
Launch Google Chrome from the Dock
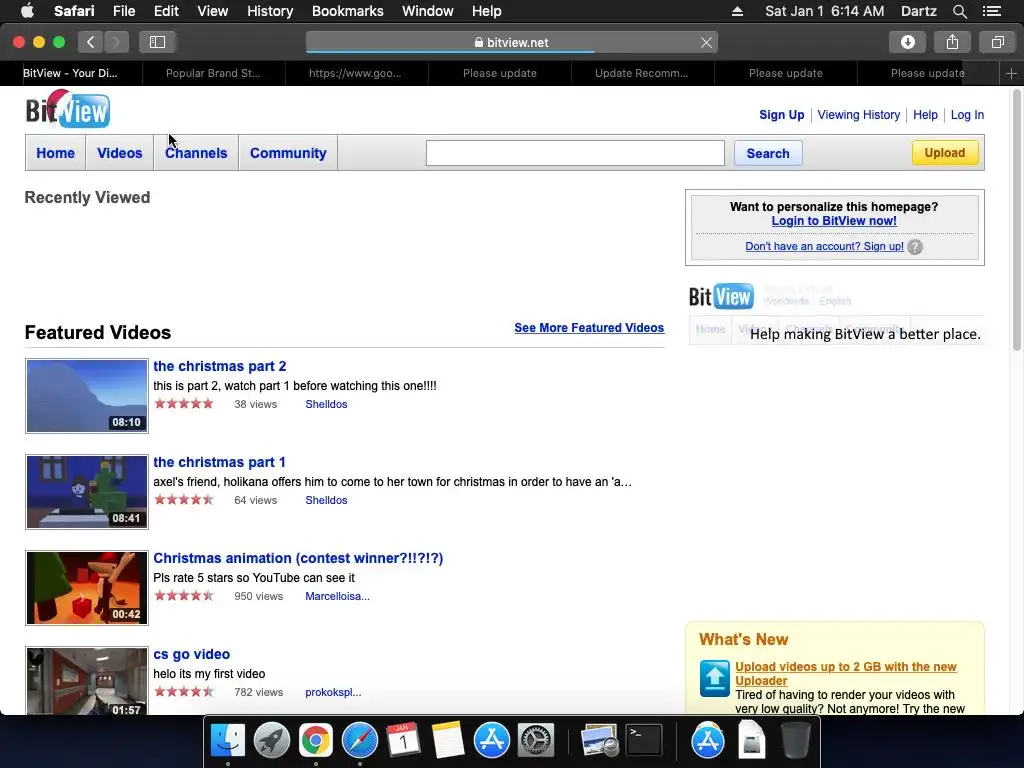click(315, 741)
